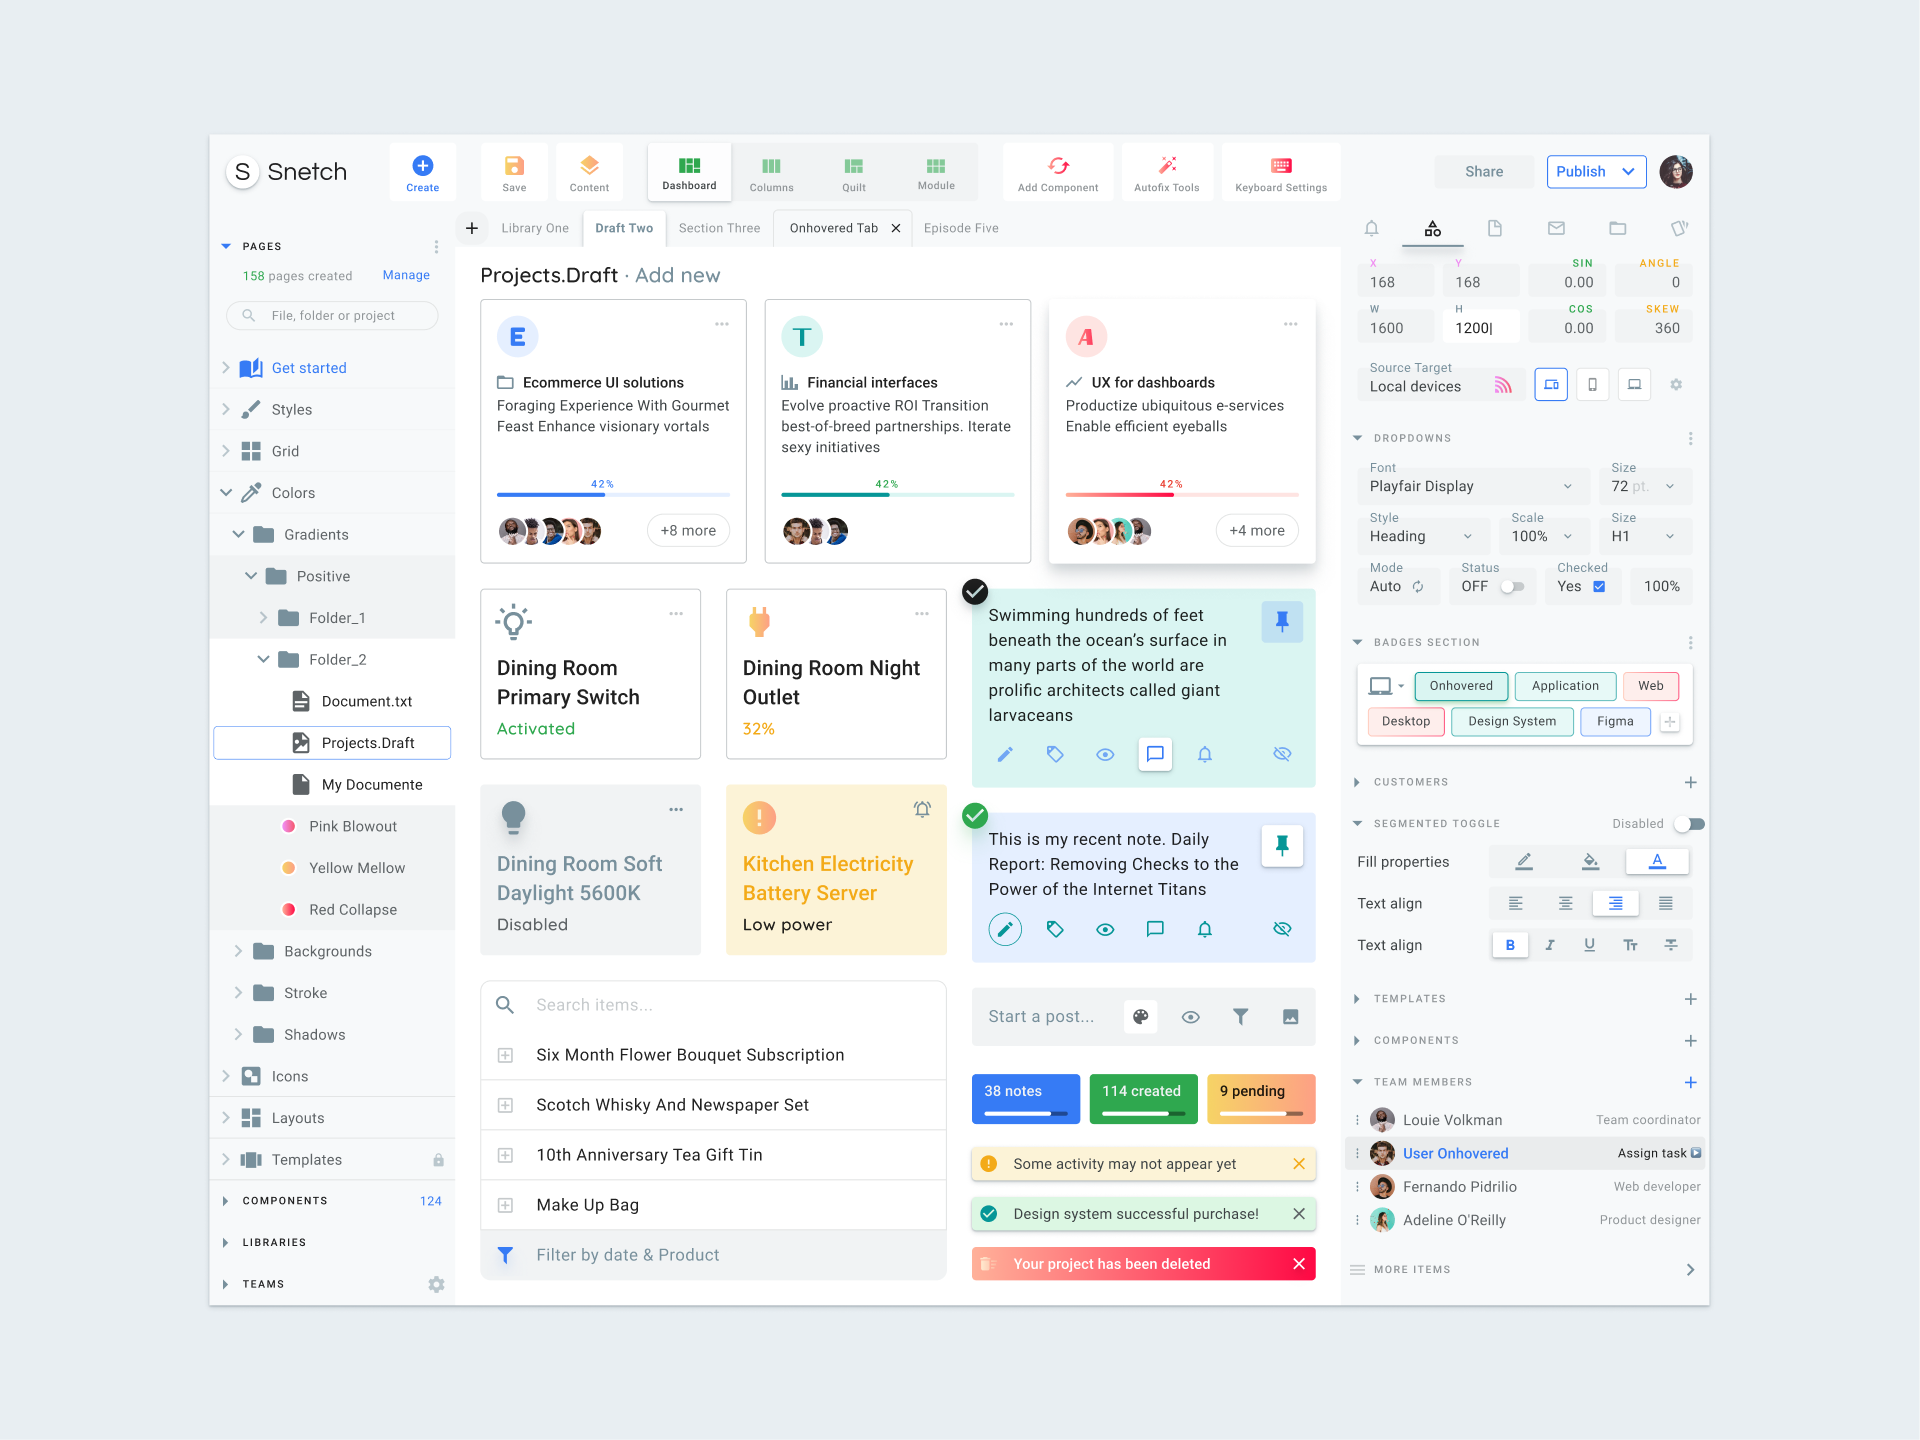Select the Columns layout icon

pos(771,166)
